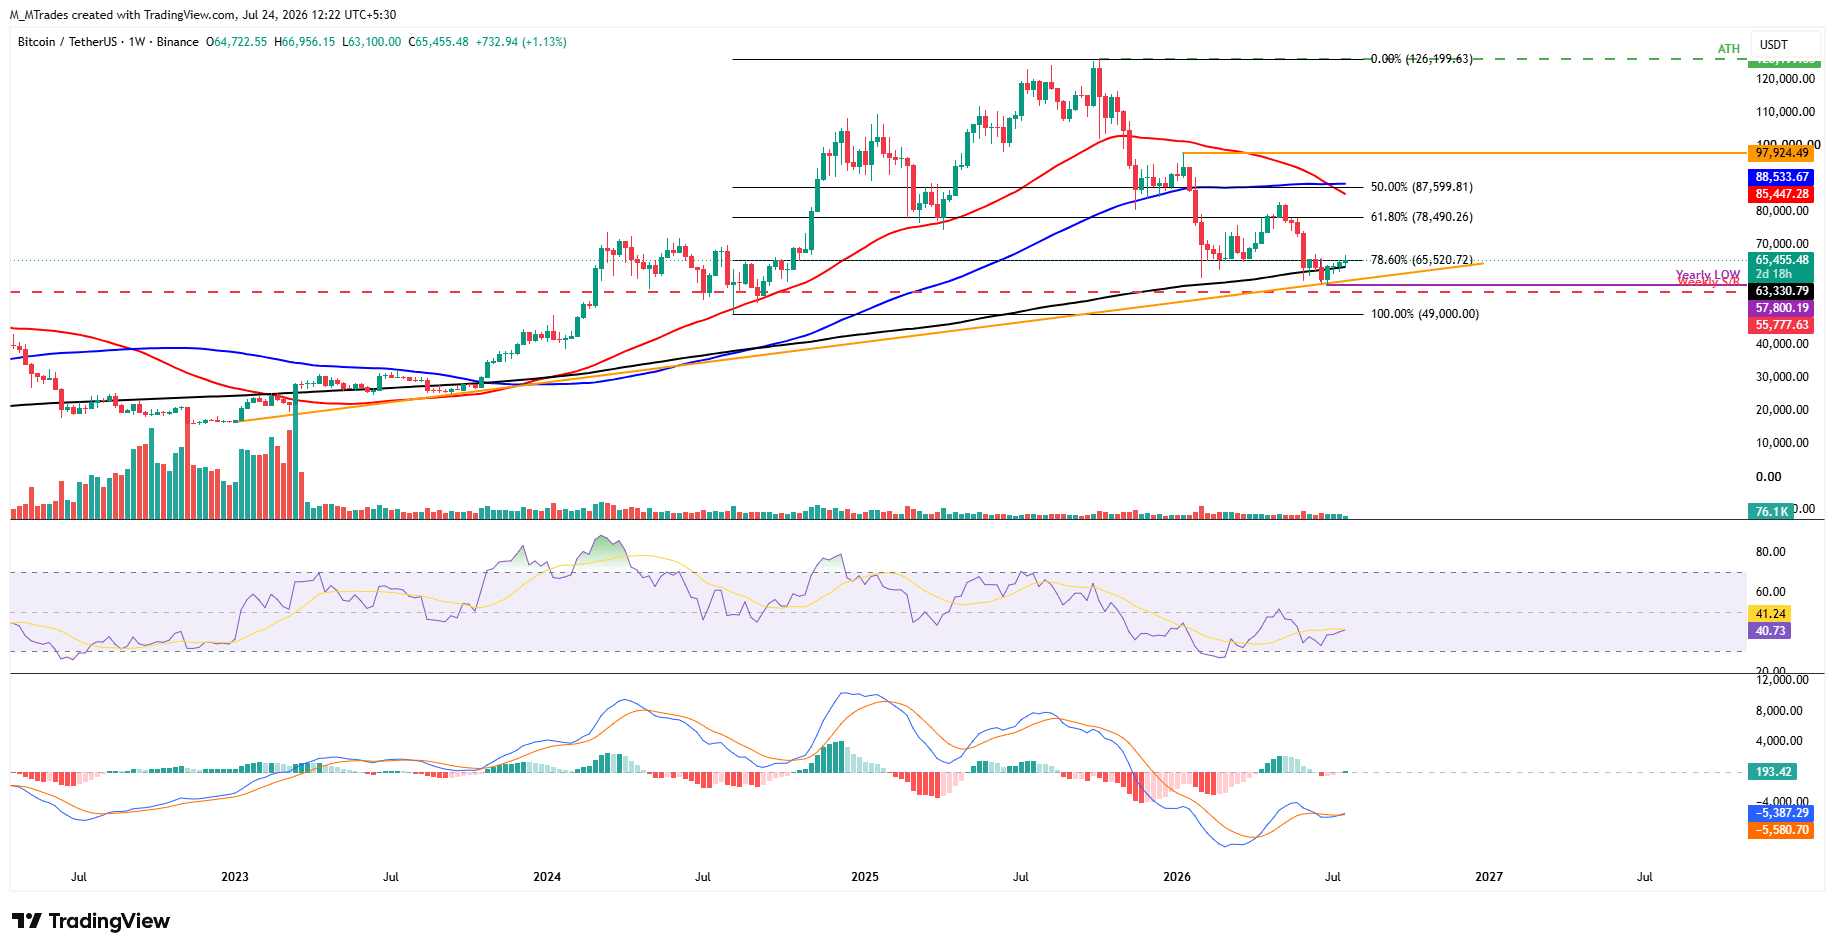1835x951 pixels.
Task: Click the 76.1K volume label
Action: 1771,512
